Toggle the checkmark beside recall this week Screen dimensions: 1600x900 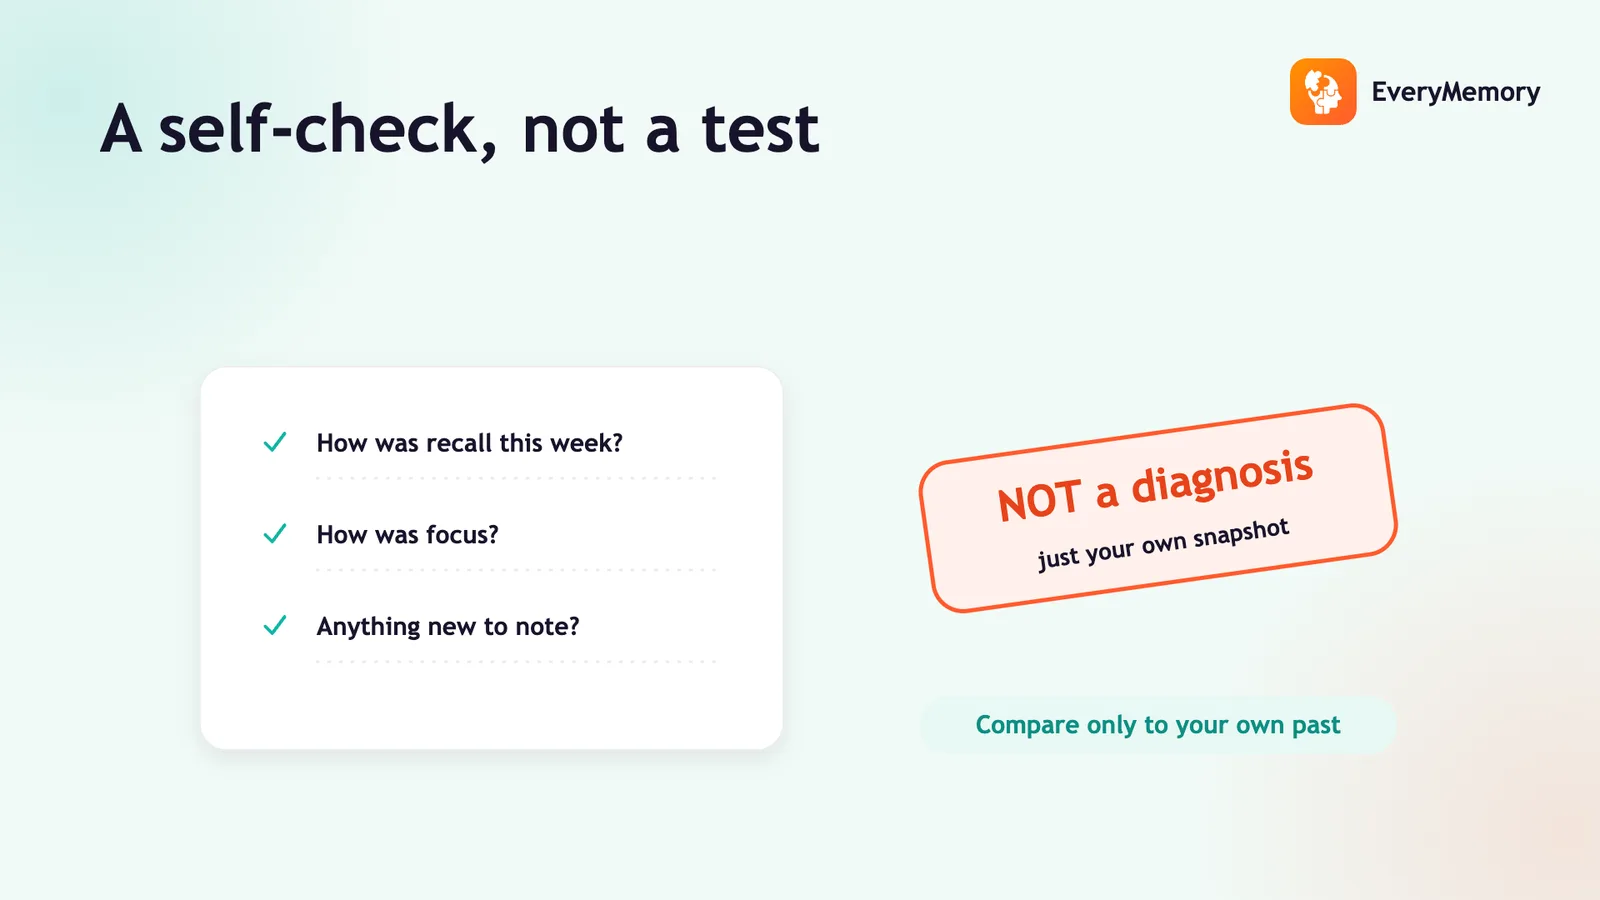pyautogui.click(x=275, y=442)
